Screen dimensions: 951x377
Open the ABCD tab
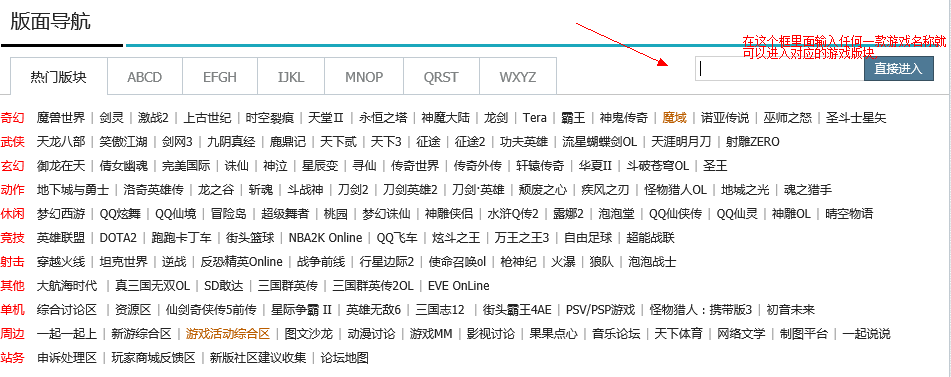click(145, 77)
